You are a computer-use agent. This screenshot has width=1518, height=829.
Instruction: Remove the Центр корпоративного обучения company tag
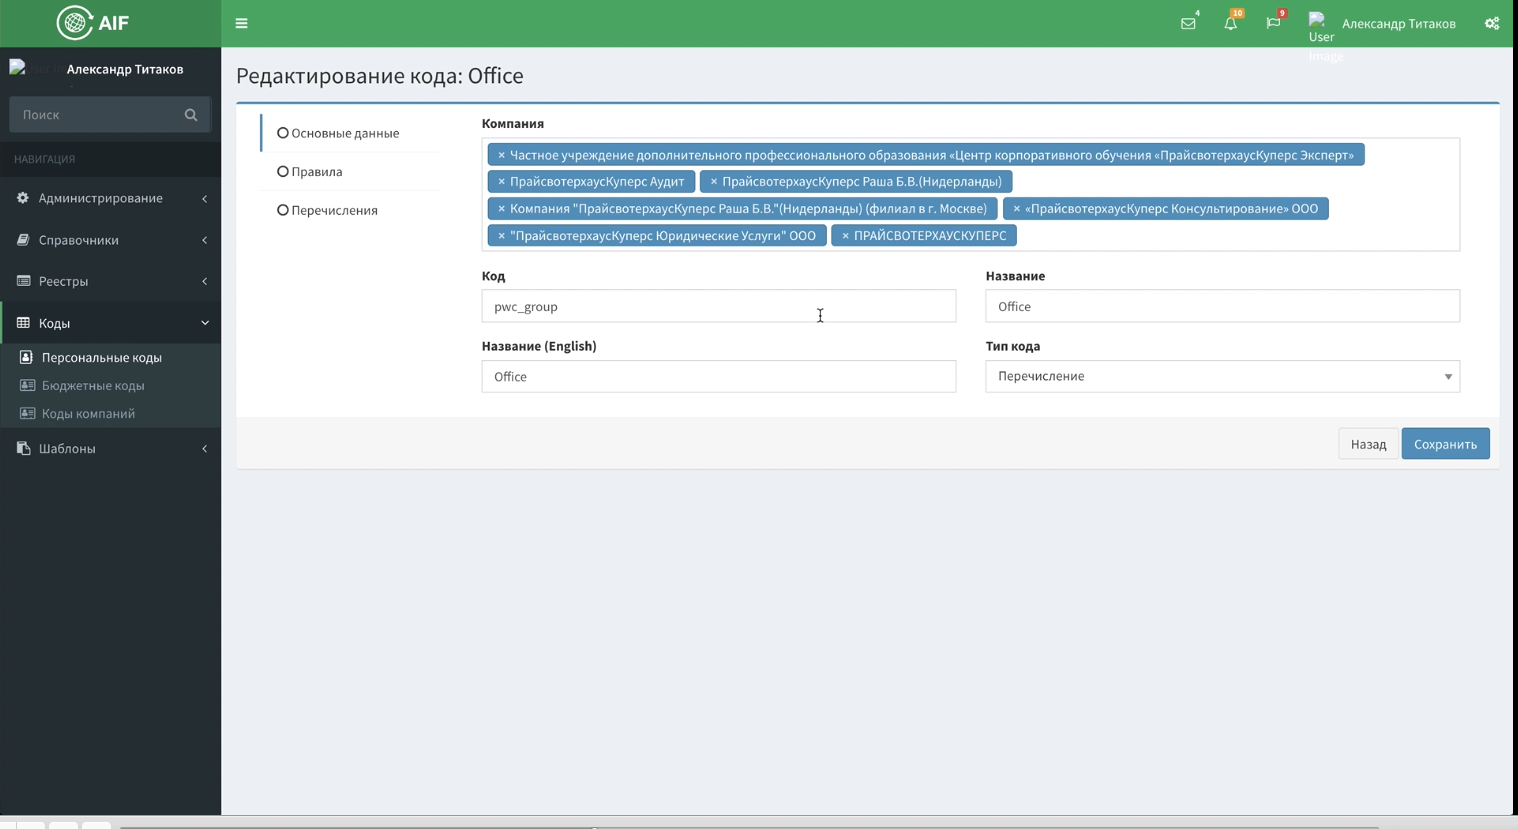tap(501, 155)
